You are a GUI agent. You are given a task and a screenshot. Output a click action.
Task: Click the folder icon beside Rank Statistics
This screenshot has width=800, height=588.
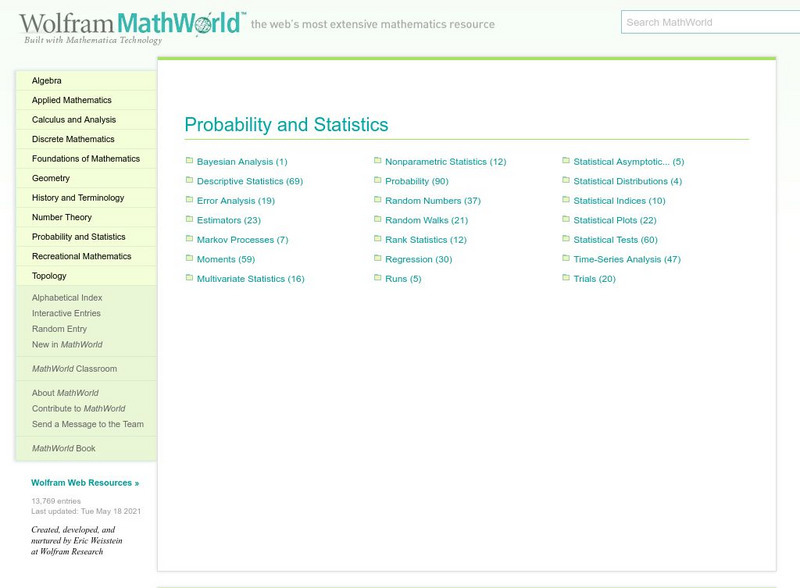[378, 239]
